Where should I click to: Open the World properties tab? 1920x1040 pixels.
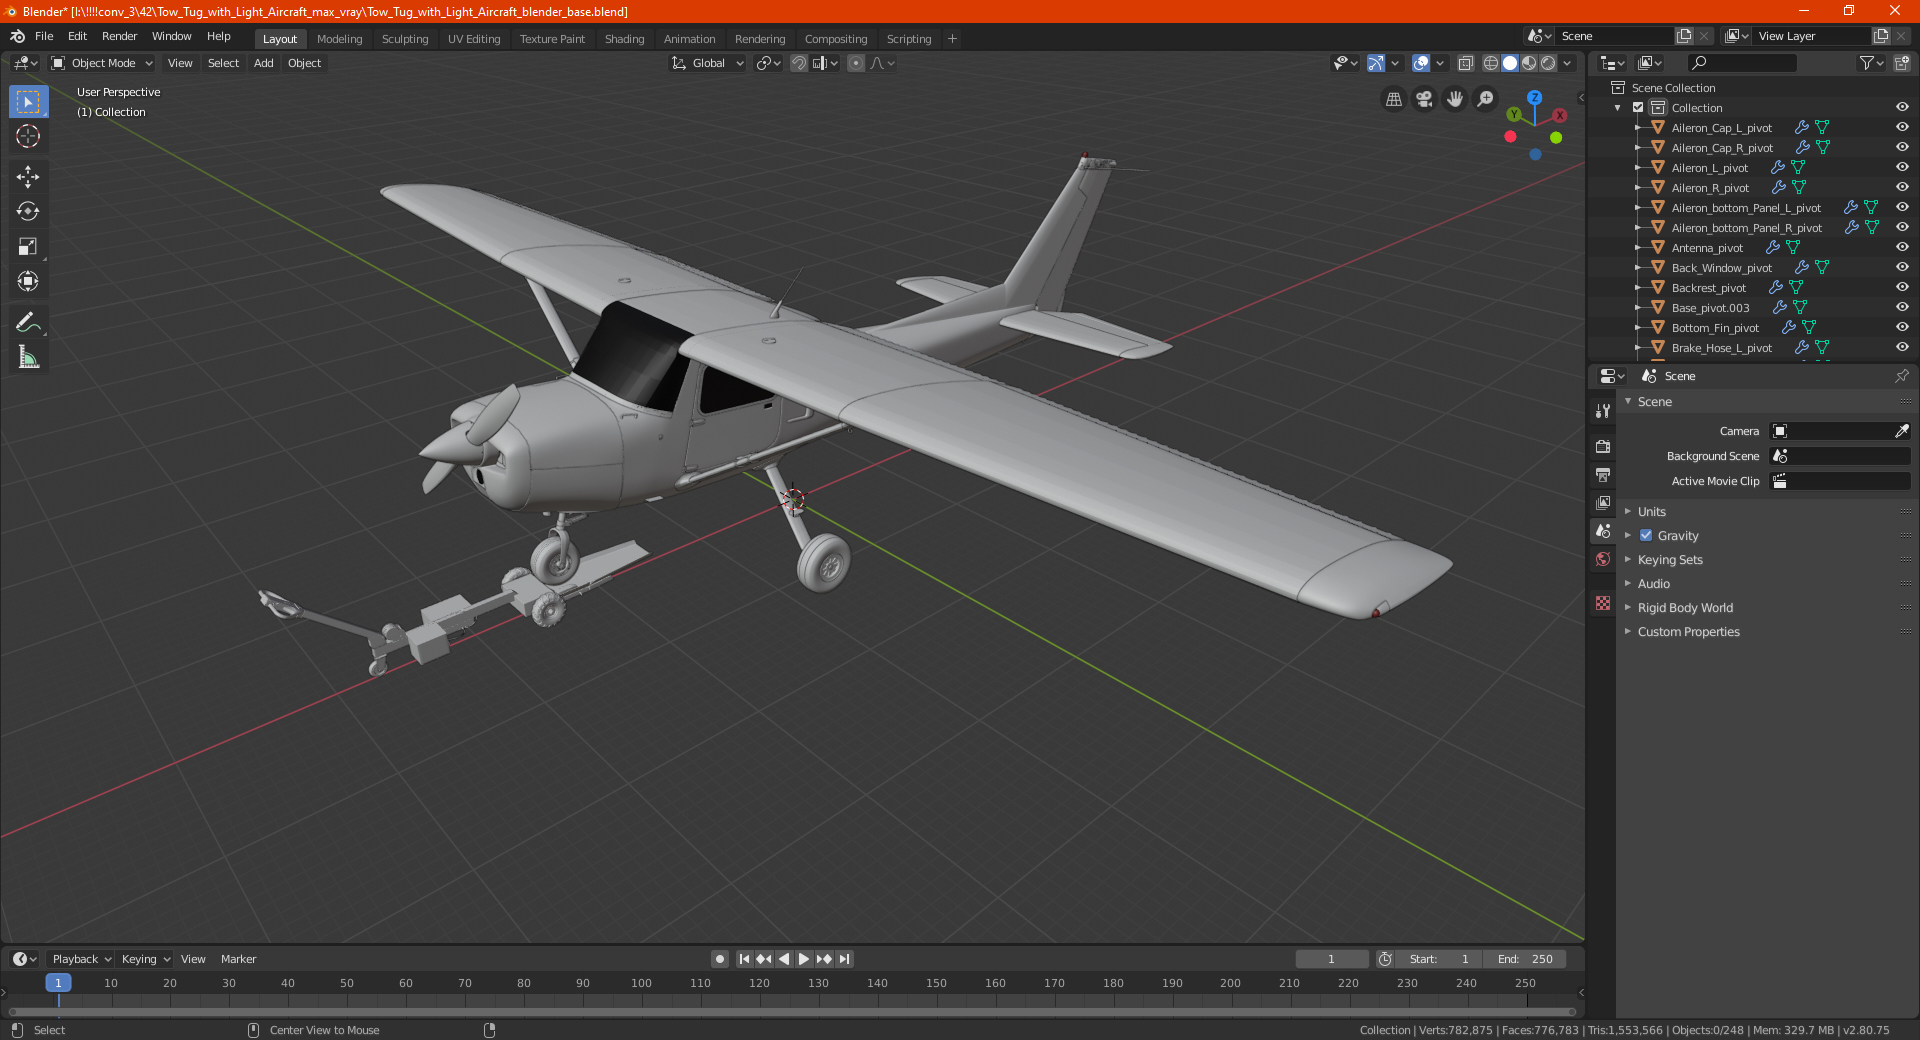(1603, 559)
